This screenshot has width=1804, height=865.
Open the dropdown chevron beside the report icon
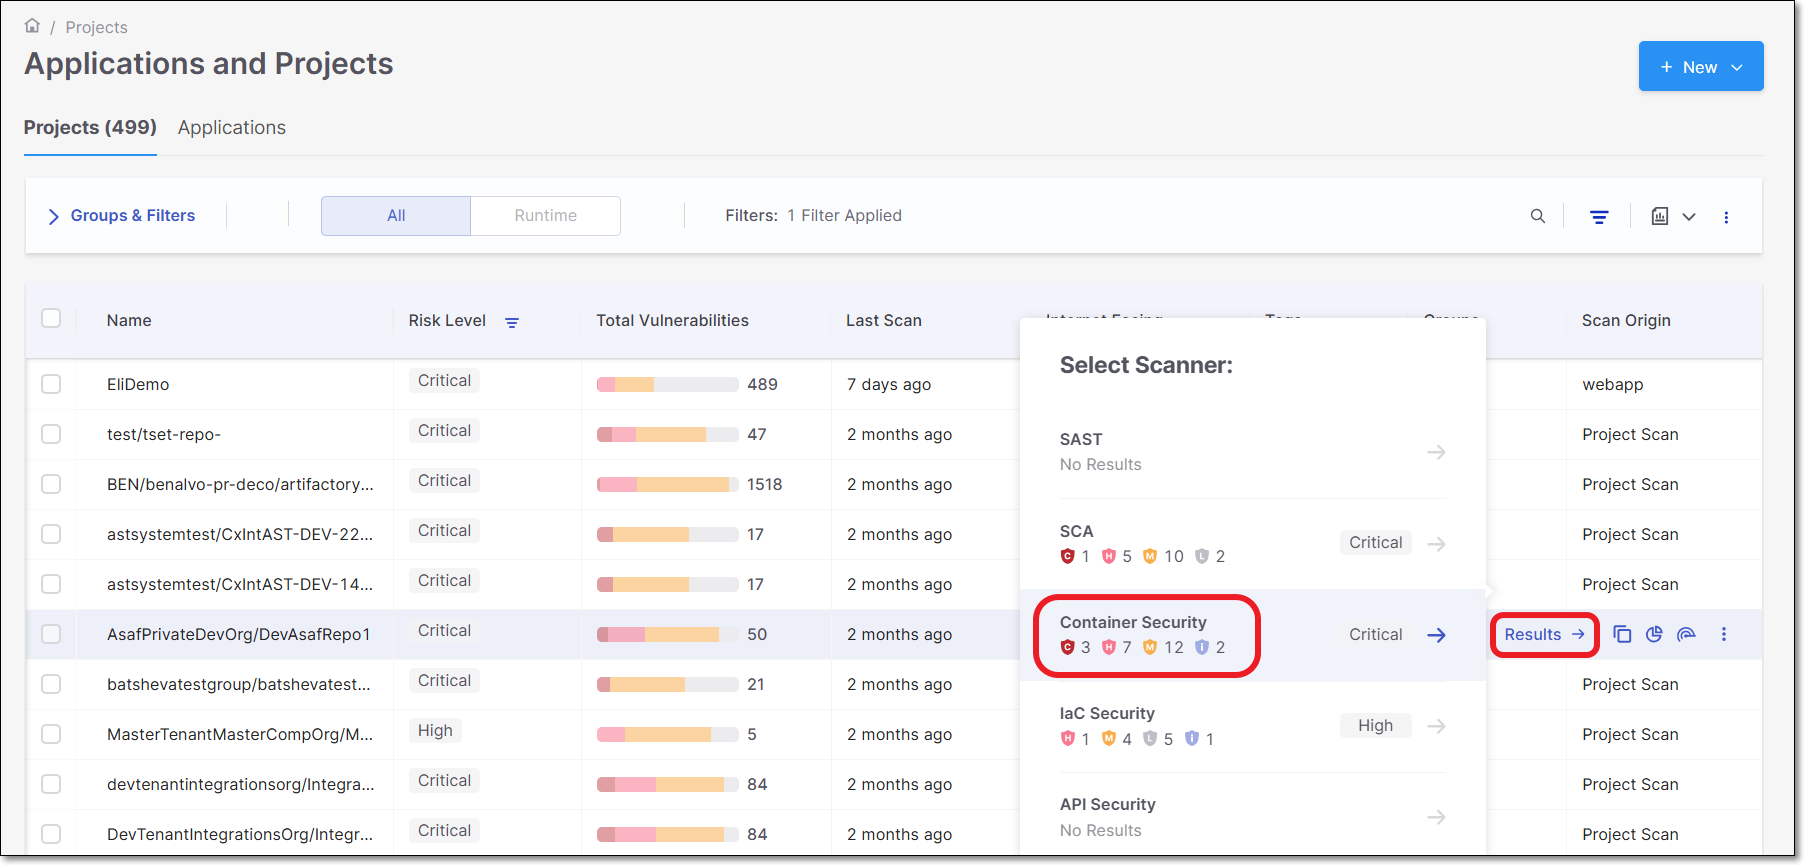point(1689,217)
